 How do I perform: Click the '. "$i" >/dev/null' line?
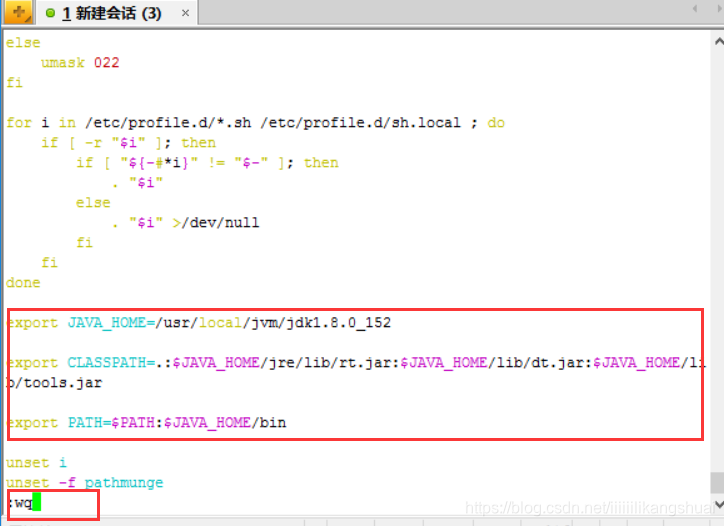point(186,223)
